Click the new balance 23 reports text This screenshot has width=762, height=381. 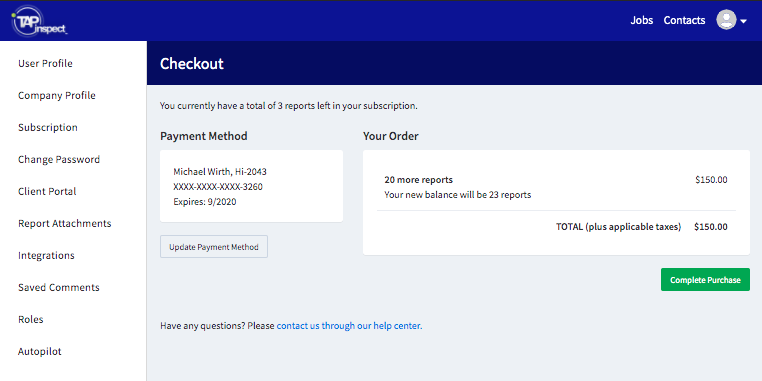(458, 195)
